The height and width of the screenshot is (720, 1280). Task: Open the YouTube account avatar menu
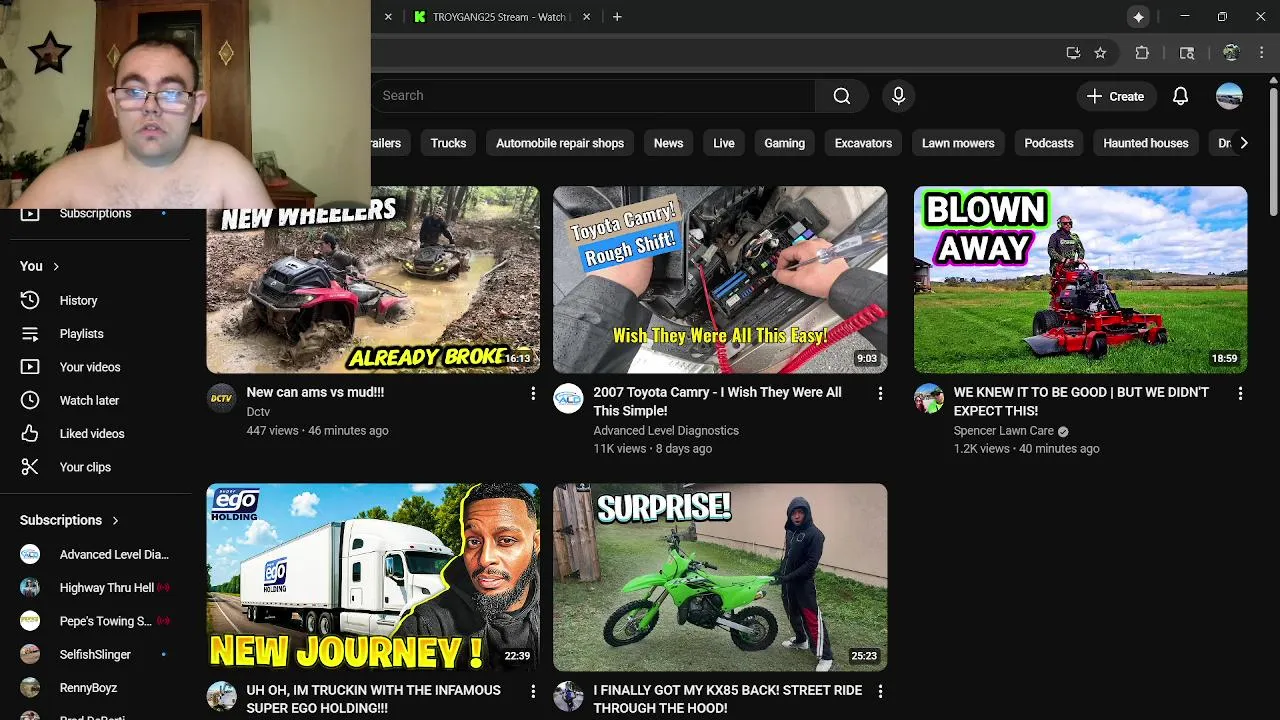tap(1229, 96)
